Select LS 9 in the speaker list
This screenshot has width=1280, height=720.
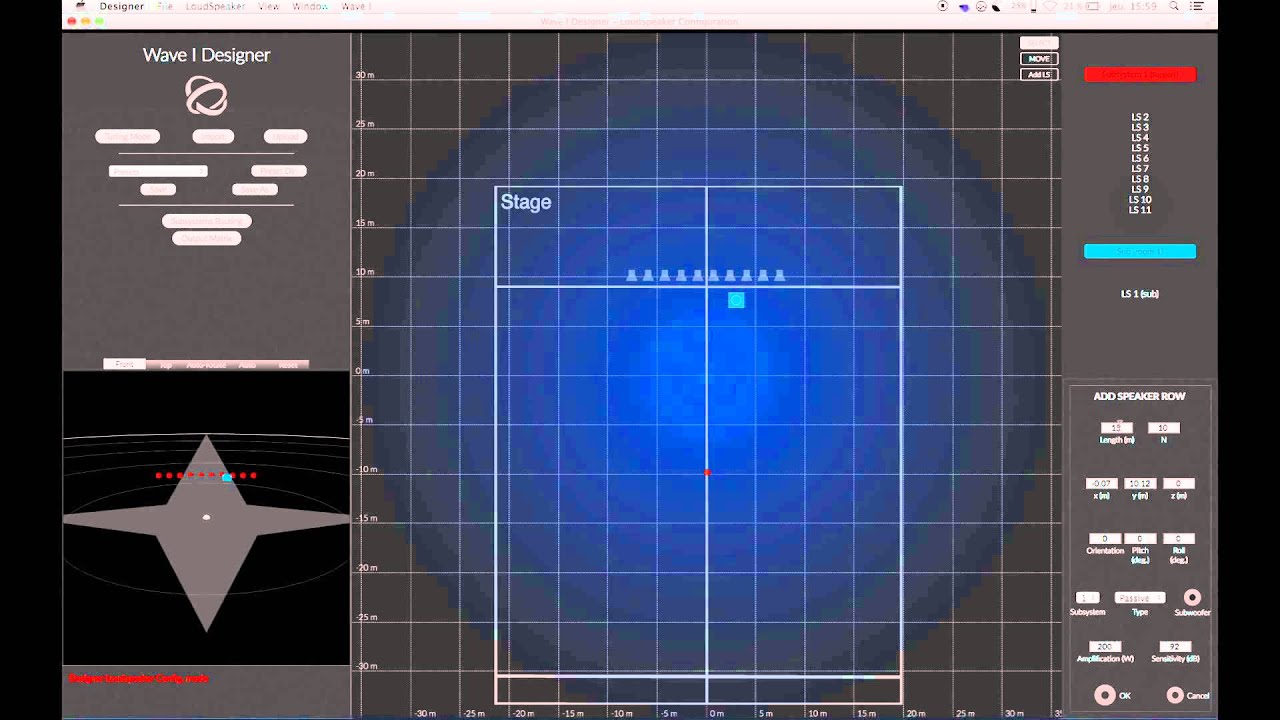(x=1140, y=189)
